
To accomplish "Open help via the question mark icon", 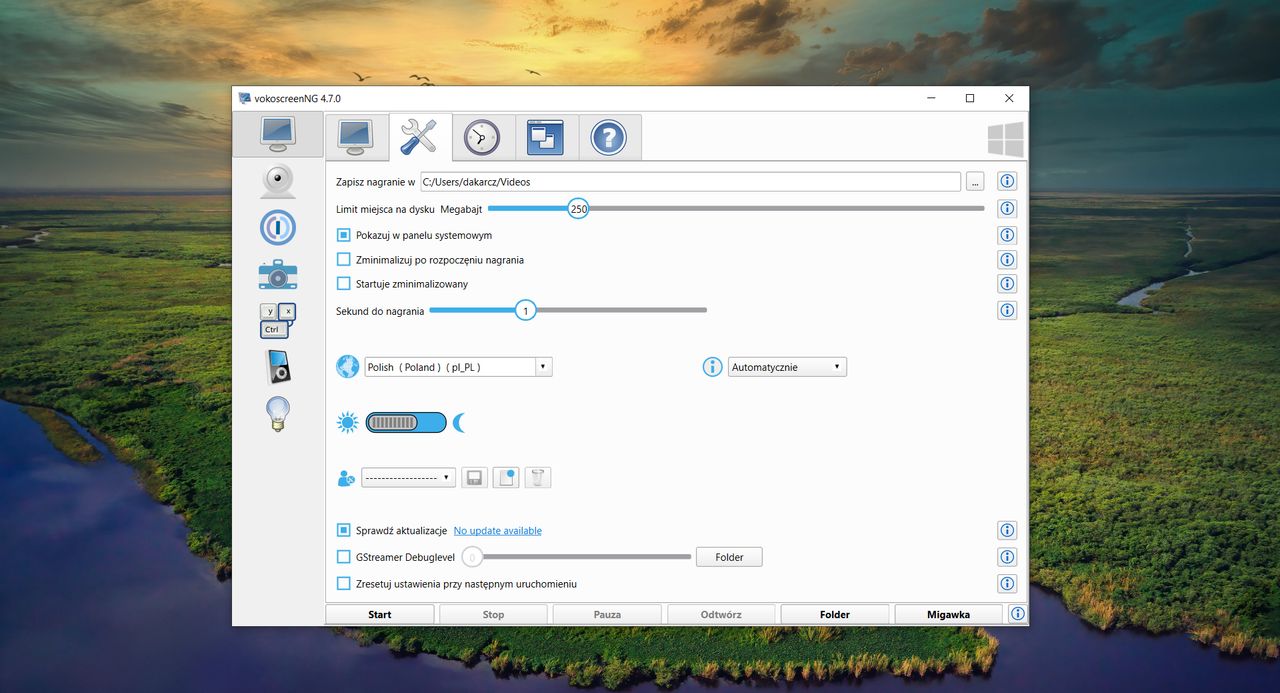I will tap(609, 137).
